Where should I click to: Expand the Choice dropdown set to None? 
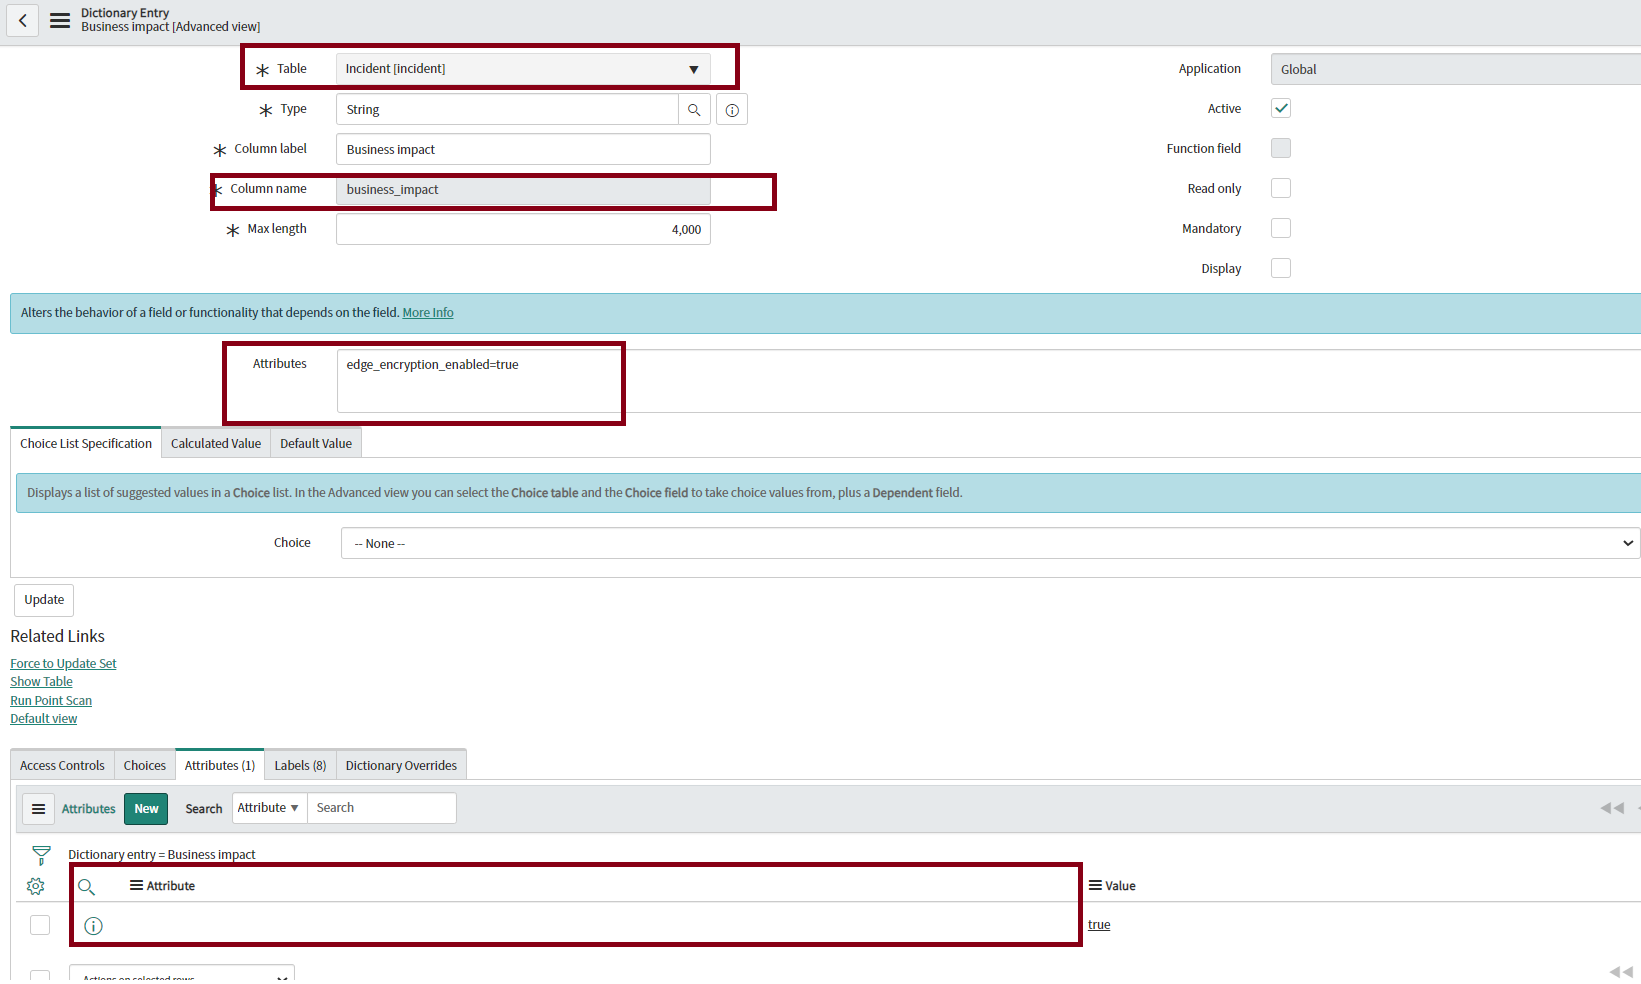tap(989, 543)
